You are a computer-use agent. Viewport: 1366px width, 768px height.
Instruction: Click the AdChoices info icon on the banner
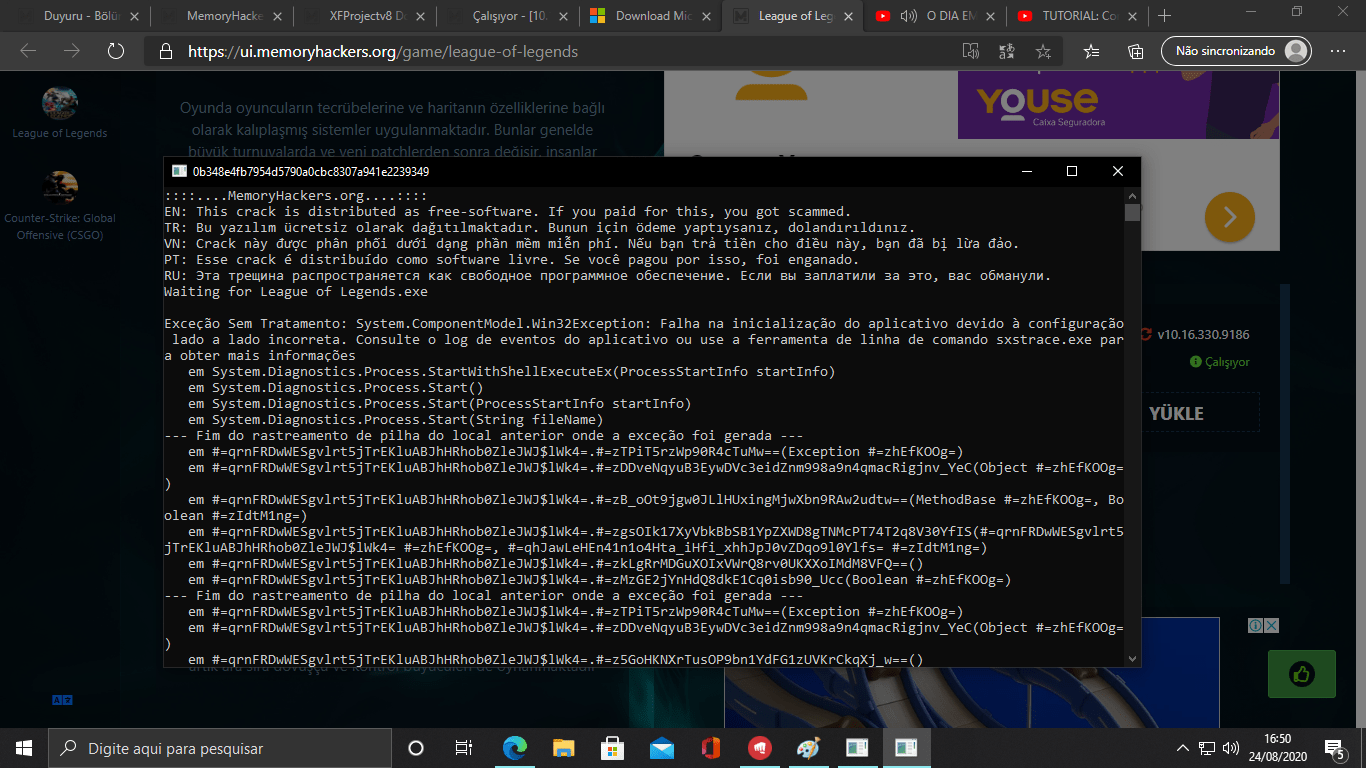point(1254,626)
